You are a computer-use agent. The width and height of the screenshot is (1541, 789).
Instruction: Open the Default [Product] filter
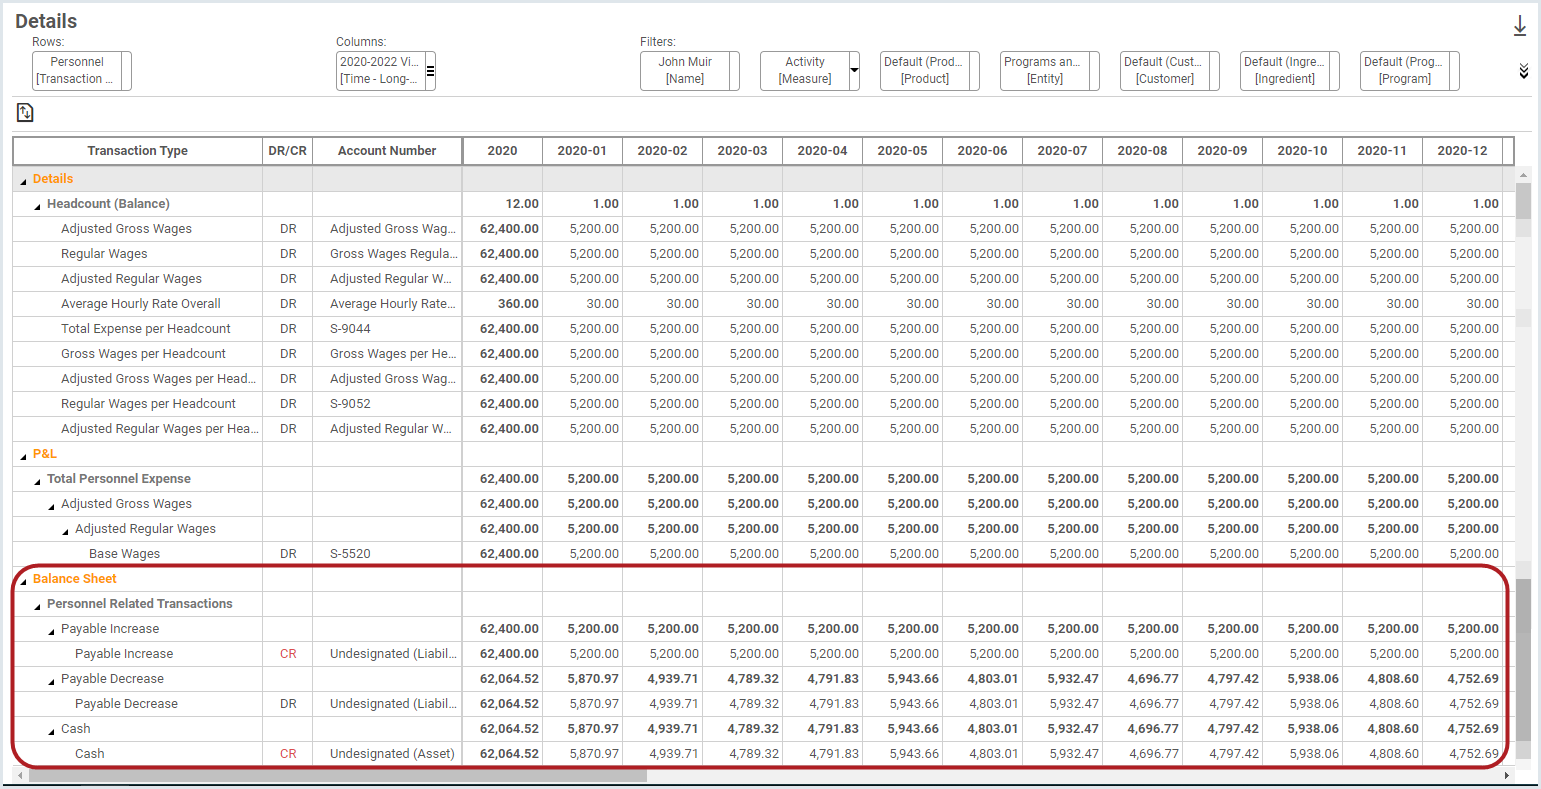(x=930, y=71)
